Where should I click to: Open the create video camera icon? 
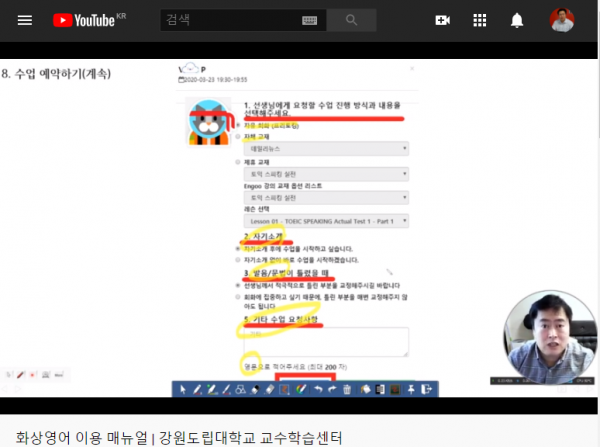tap(443, 20)
